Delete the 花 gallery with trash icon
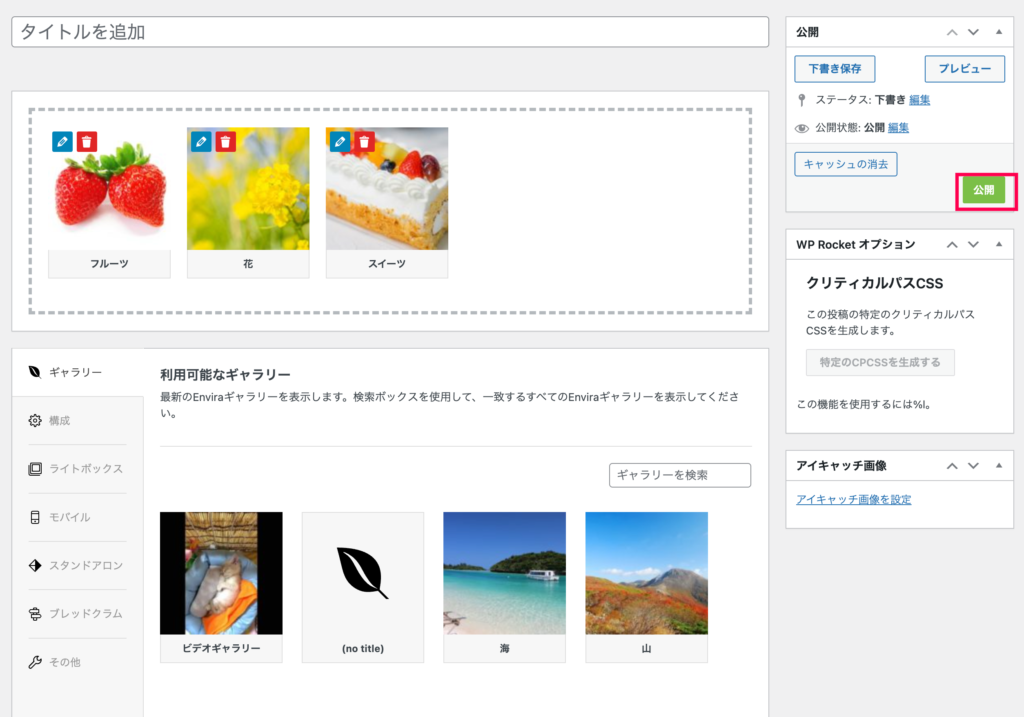Screen dimensions: 1024x717 tap(226, 141)
